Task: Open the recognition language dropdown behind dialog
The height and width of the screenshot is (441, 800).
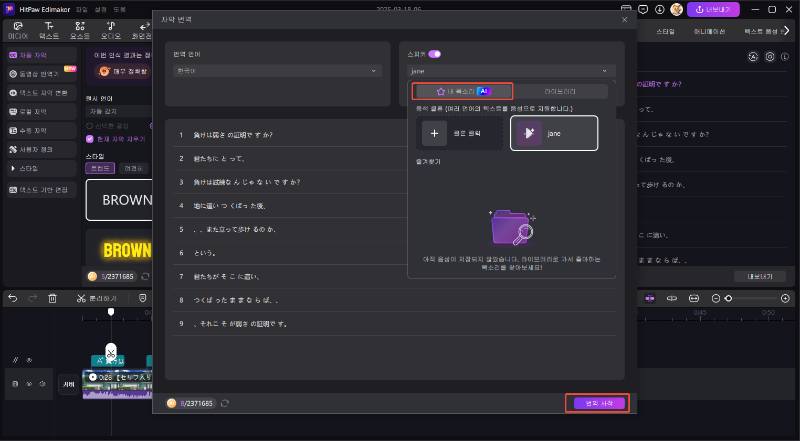Action: click(118, 111)
